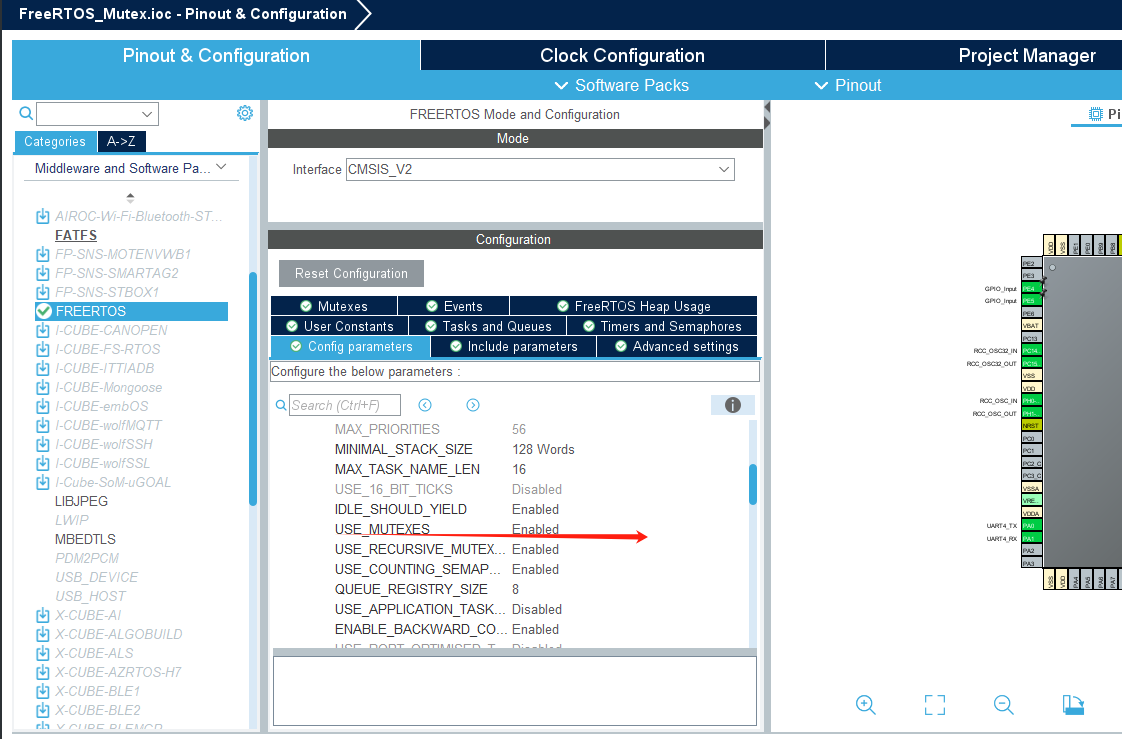Open the categories settings gear icon

pyautogui.click(x=245, y=113)
